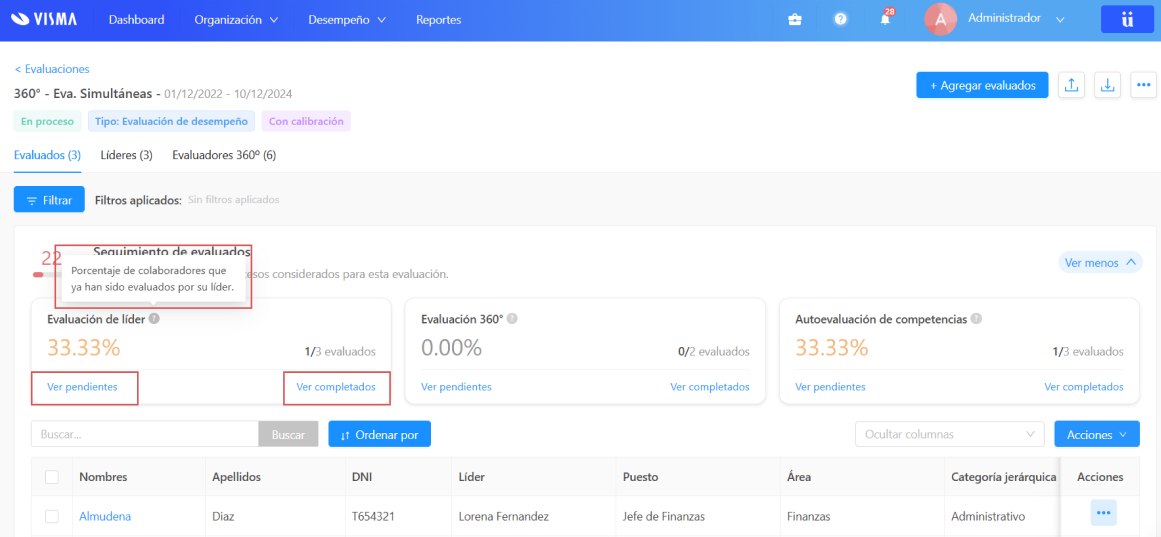Open the help question mark in header
The width and height of the screenshot is (1161, 537).
click(x=840, y=20)
